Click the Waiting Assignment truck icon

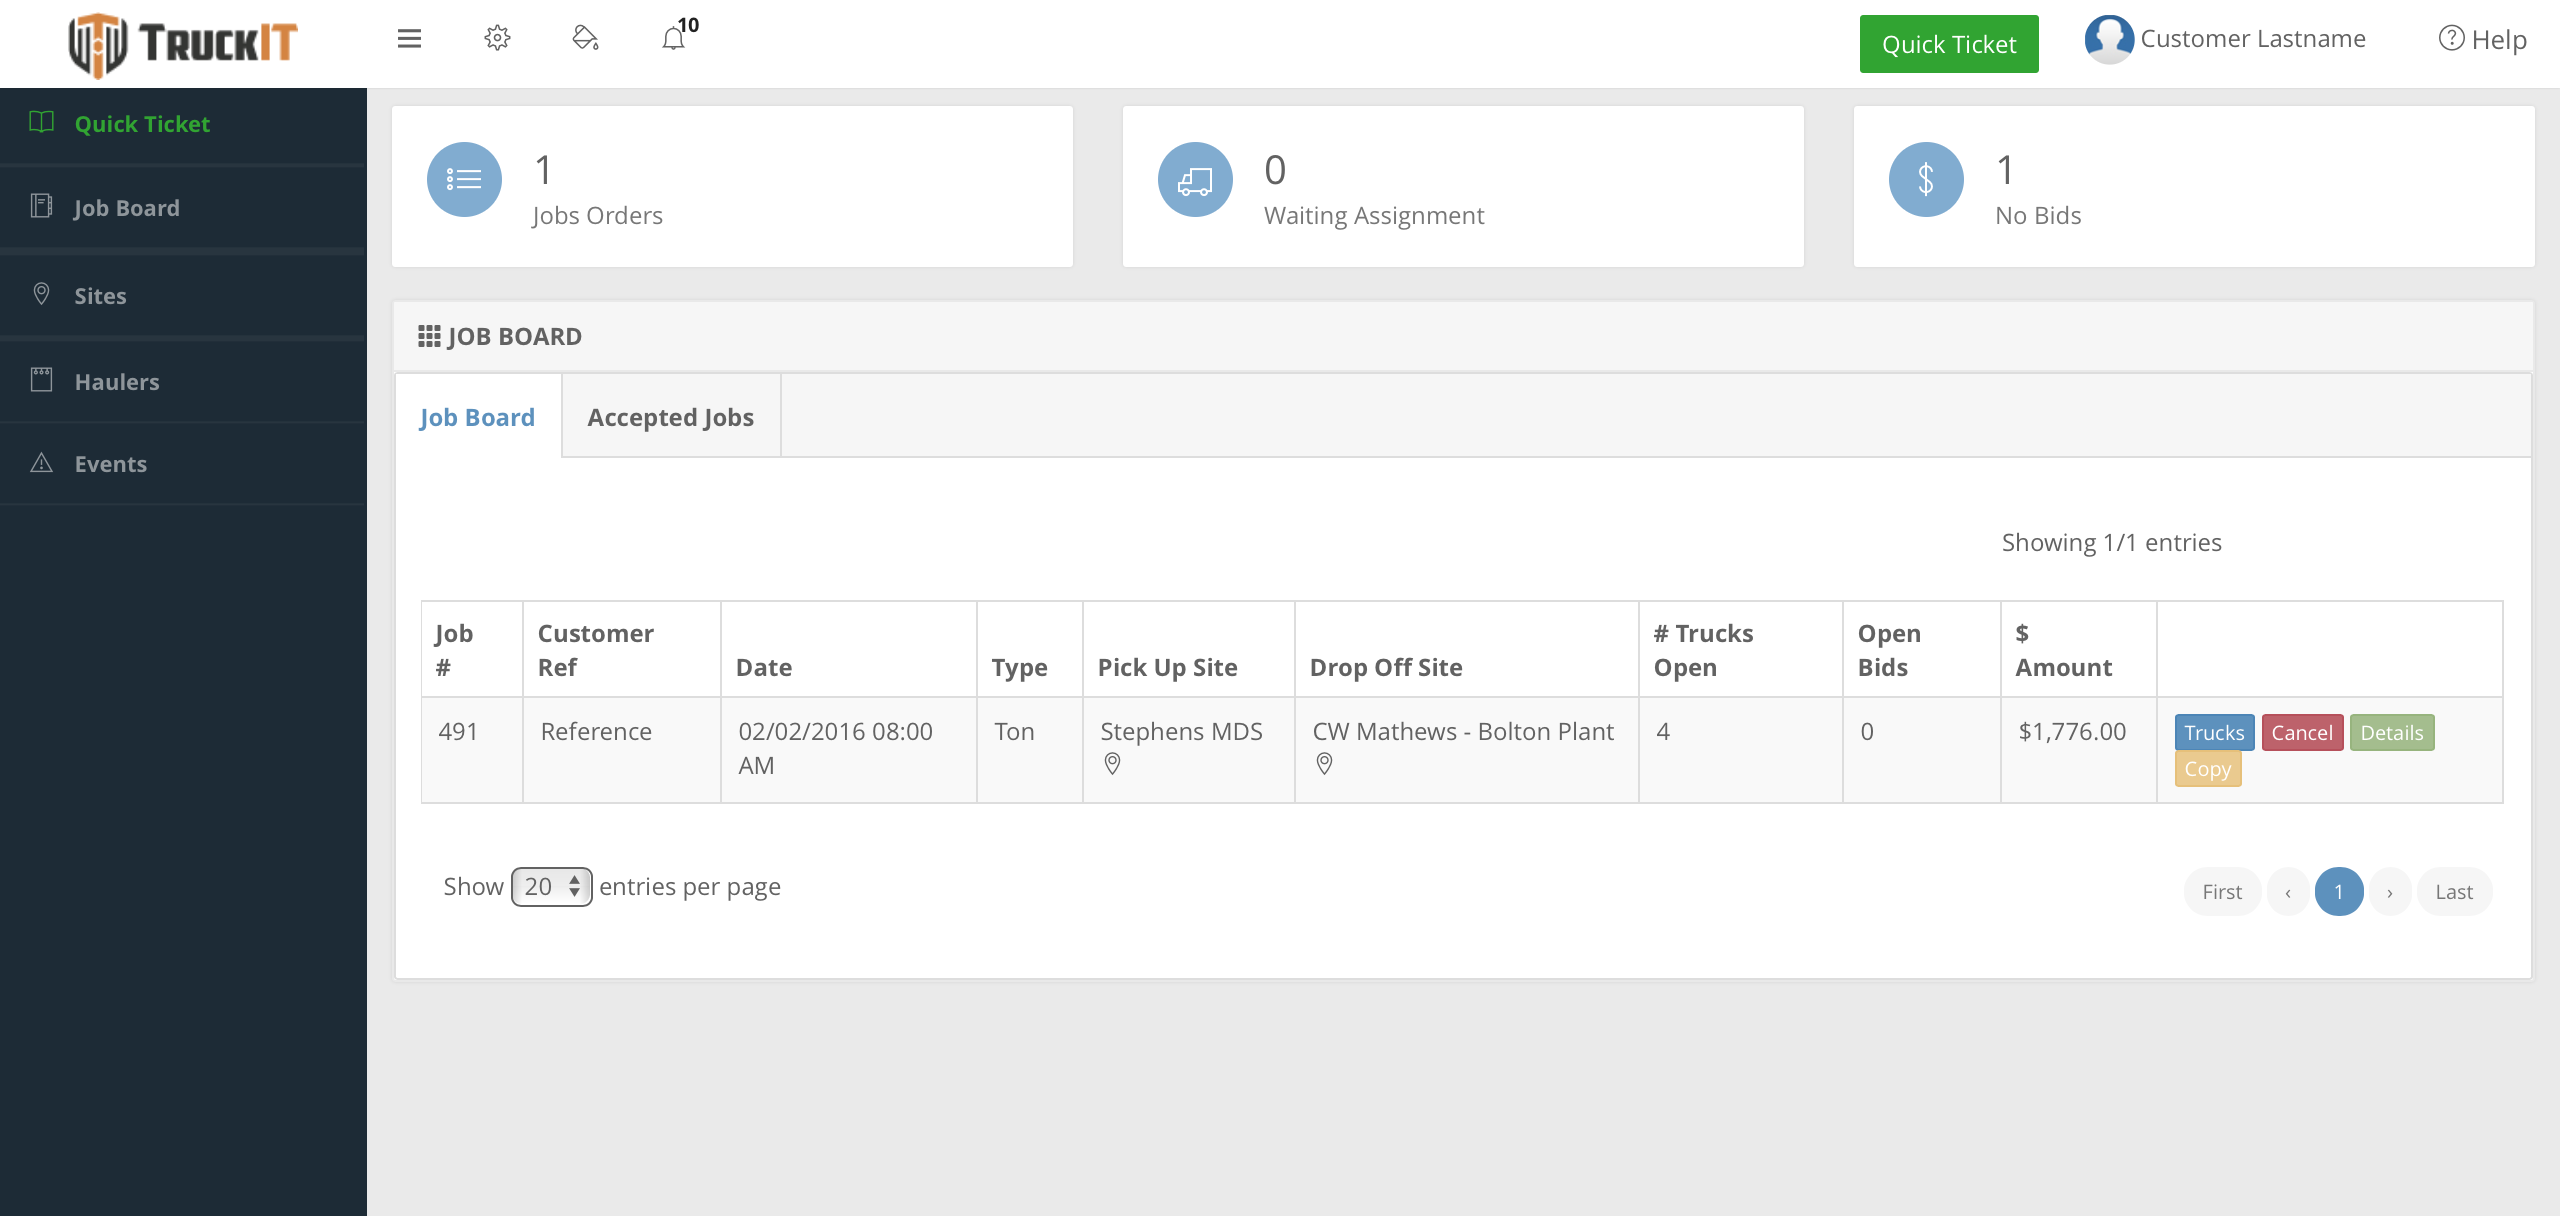1195,180
